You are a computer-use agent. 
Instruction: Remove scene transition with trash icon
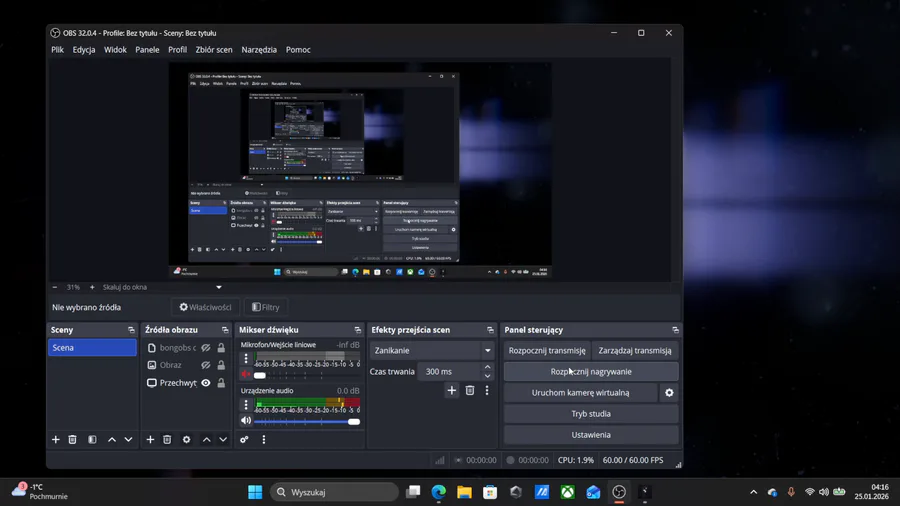point(470,391)
